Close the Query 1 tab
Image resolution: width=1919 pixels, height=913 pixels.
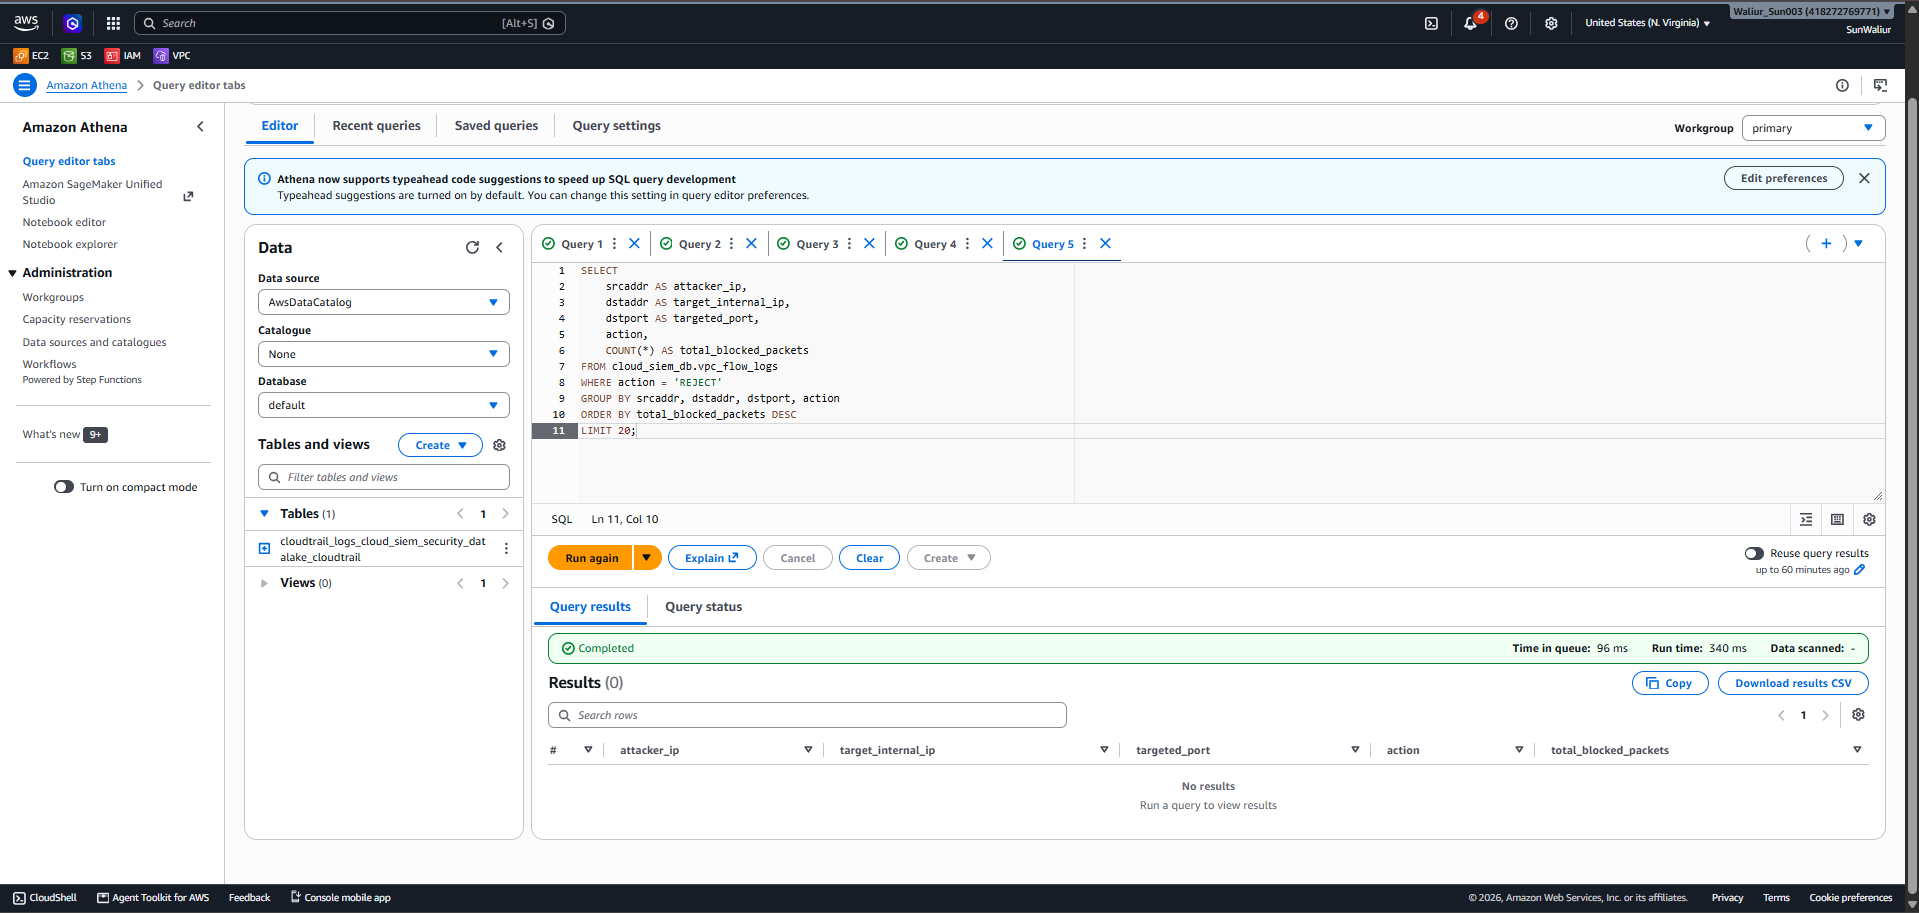pyautogui.click(x=634, y=243)
